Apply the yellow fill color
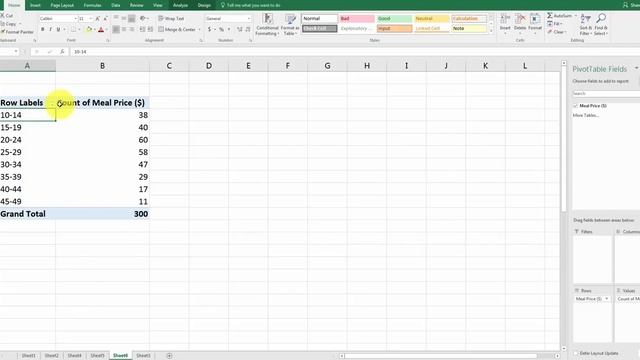640x360 pixels. tap(89, 29)
